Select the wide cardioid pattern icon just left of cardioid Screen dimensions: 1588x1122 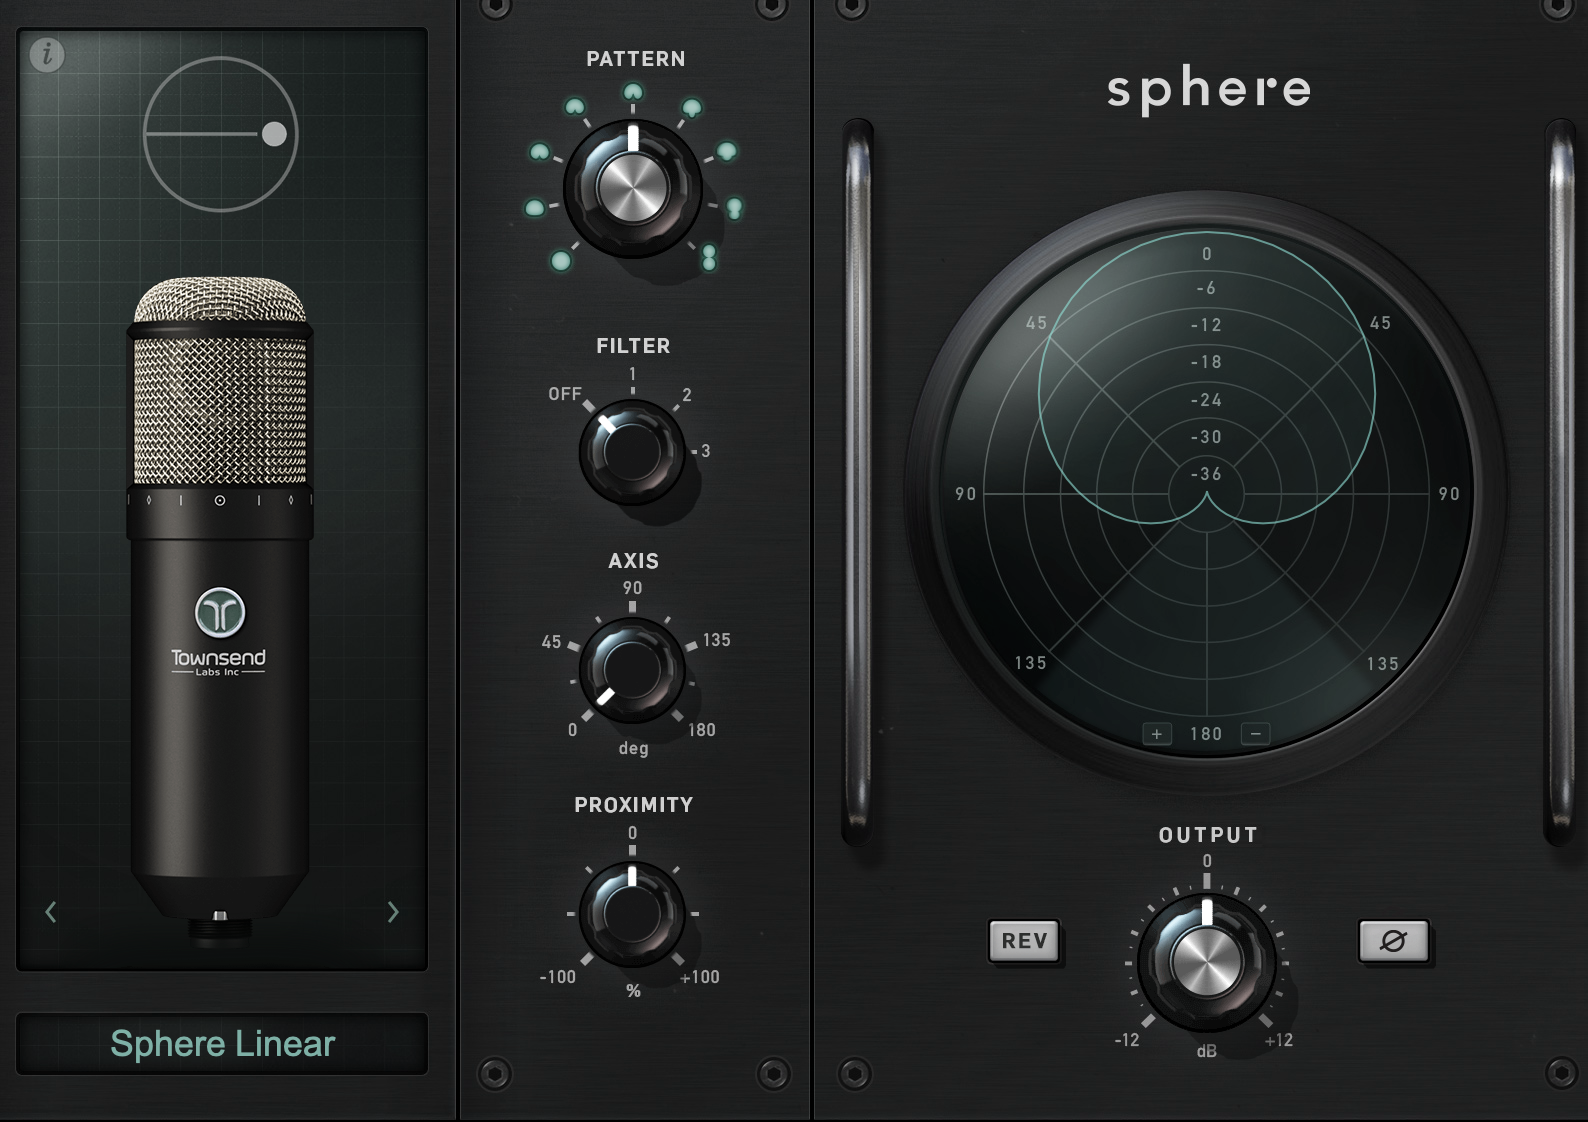coord(575,107)
